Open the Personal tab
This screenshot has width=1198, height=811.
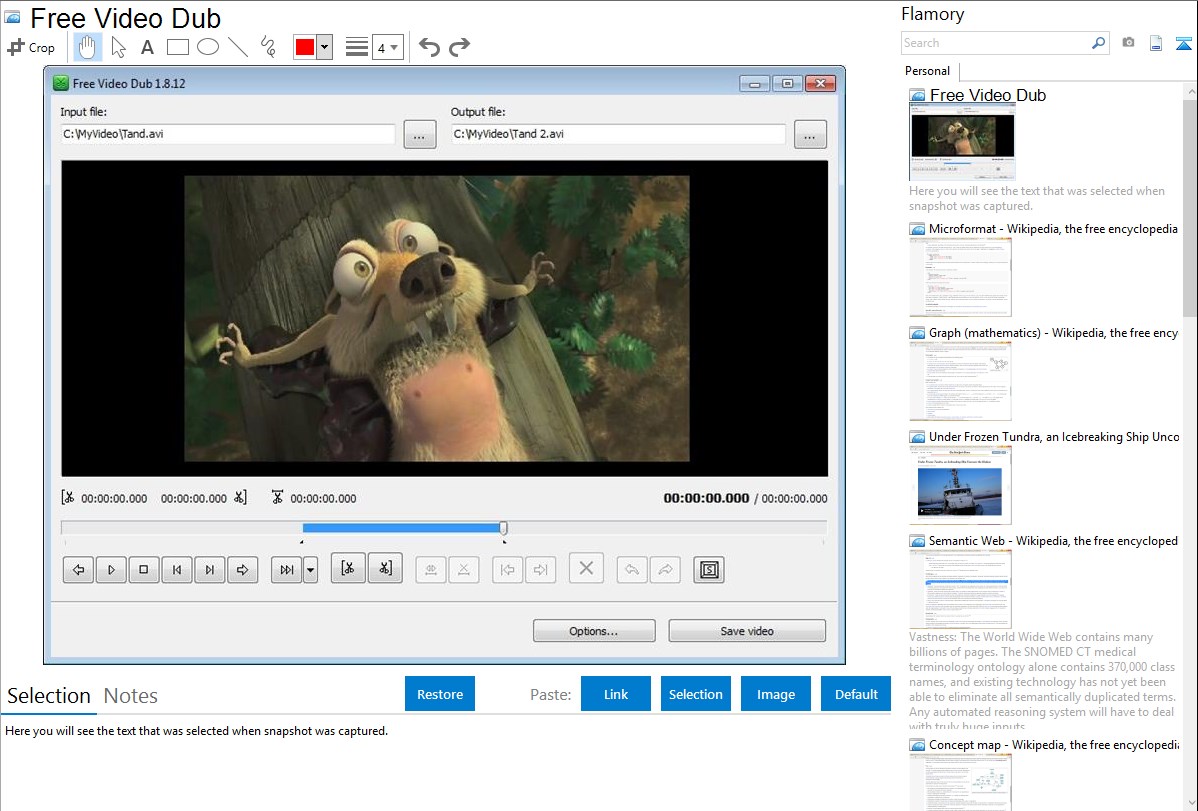point(928,71)
